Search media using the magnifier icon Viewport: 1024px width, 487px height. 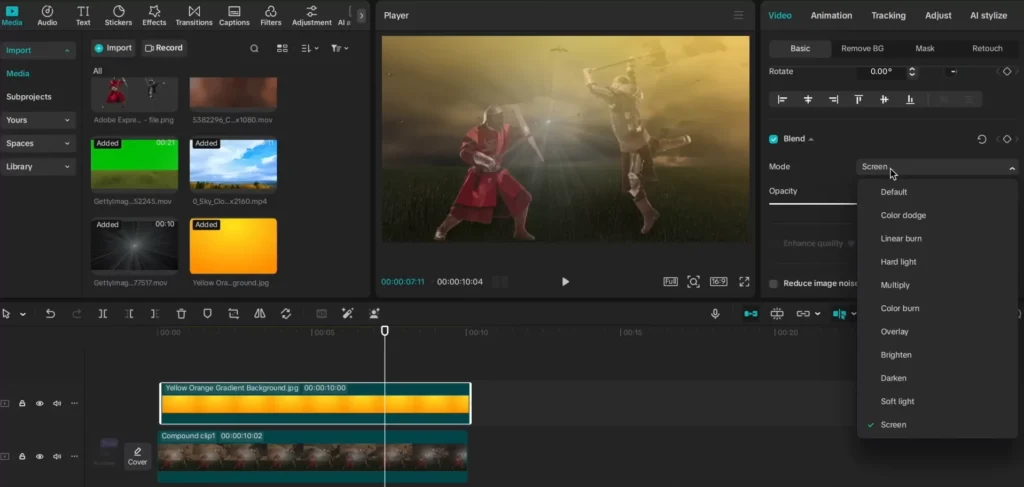point(255,48)
